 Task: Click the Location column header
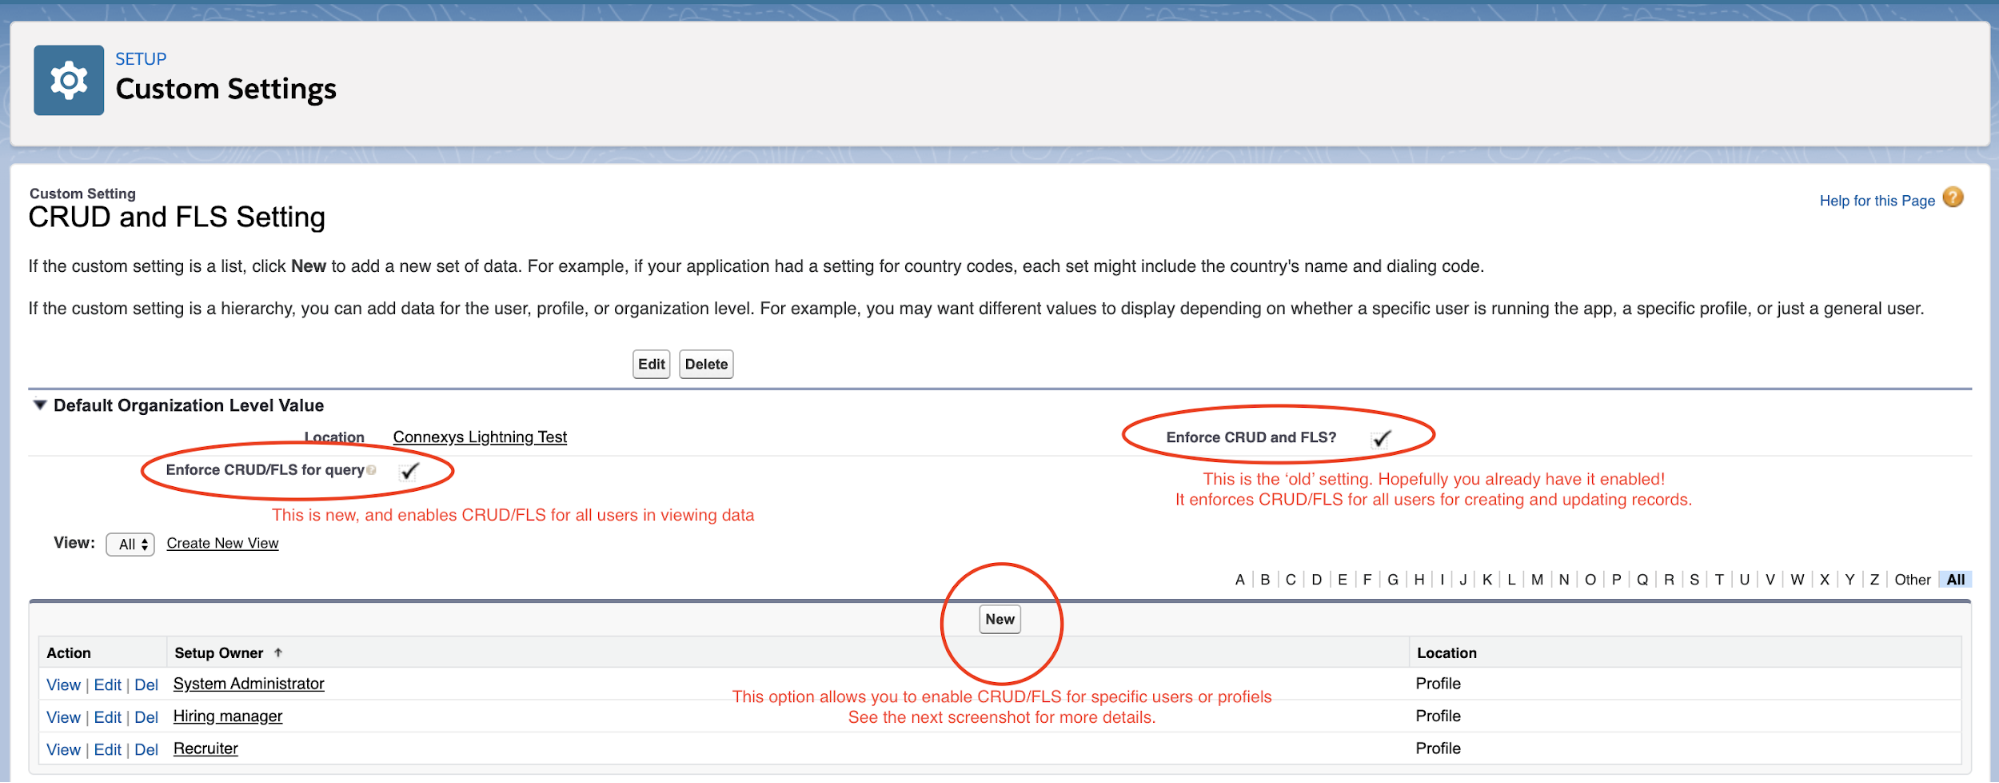[1446, 653]
